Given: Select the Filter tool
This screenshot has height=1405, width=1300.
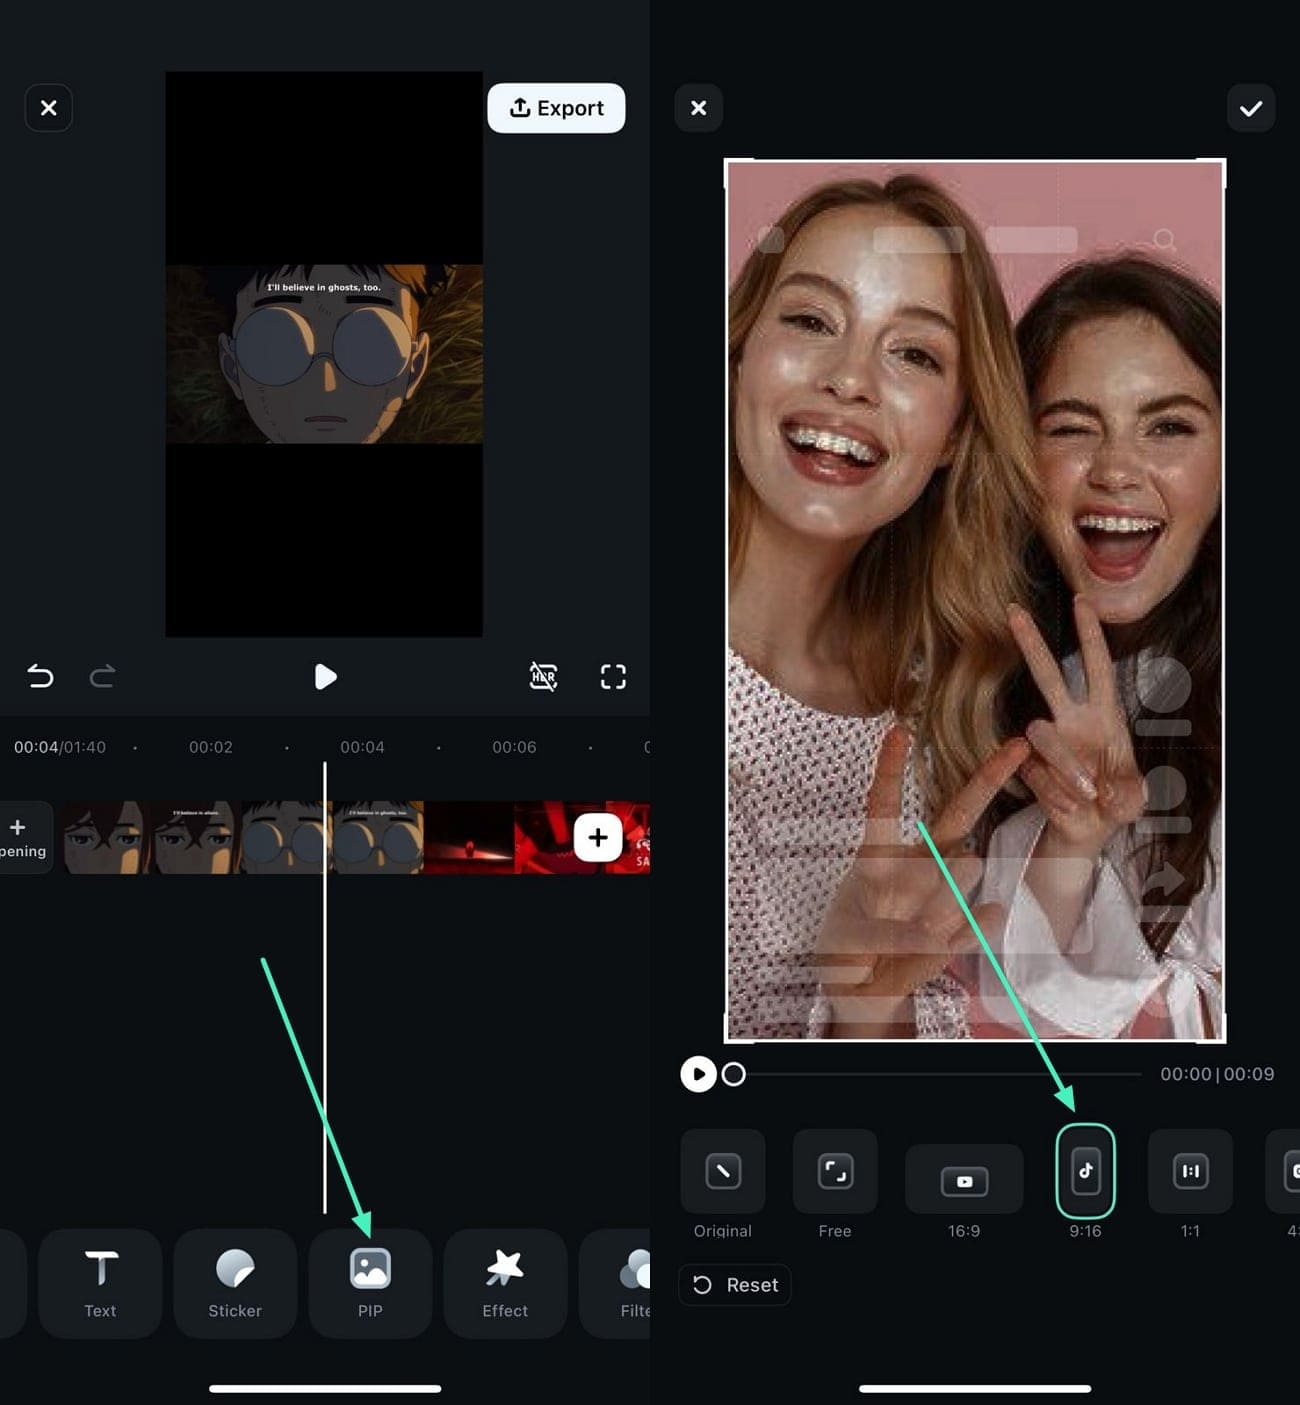Looking at the screenshot, I should pos(634,1284).
